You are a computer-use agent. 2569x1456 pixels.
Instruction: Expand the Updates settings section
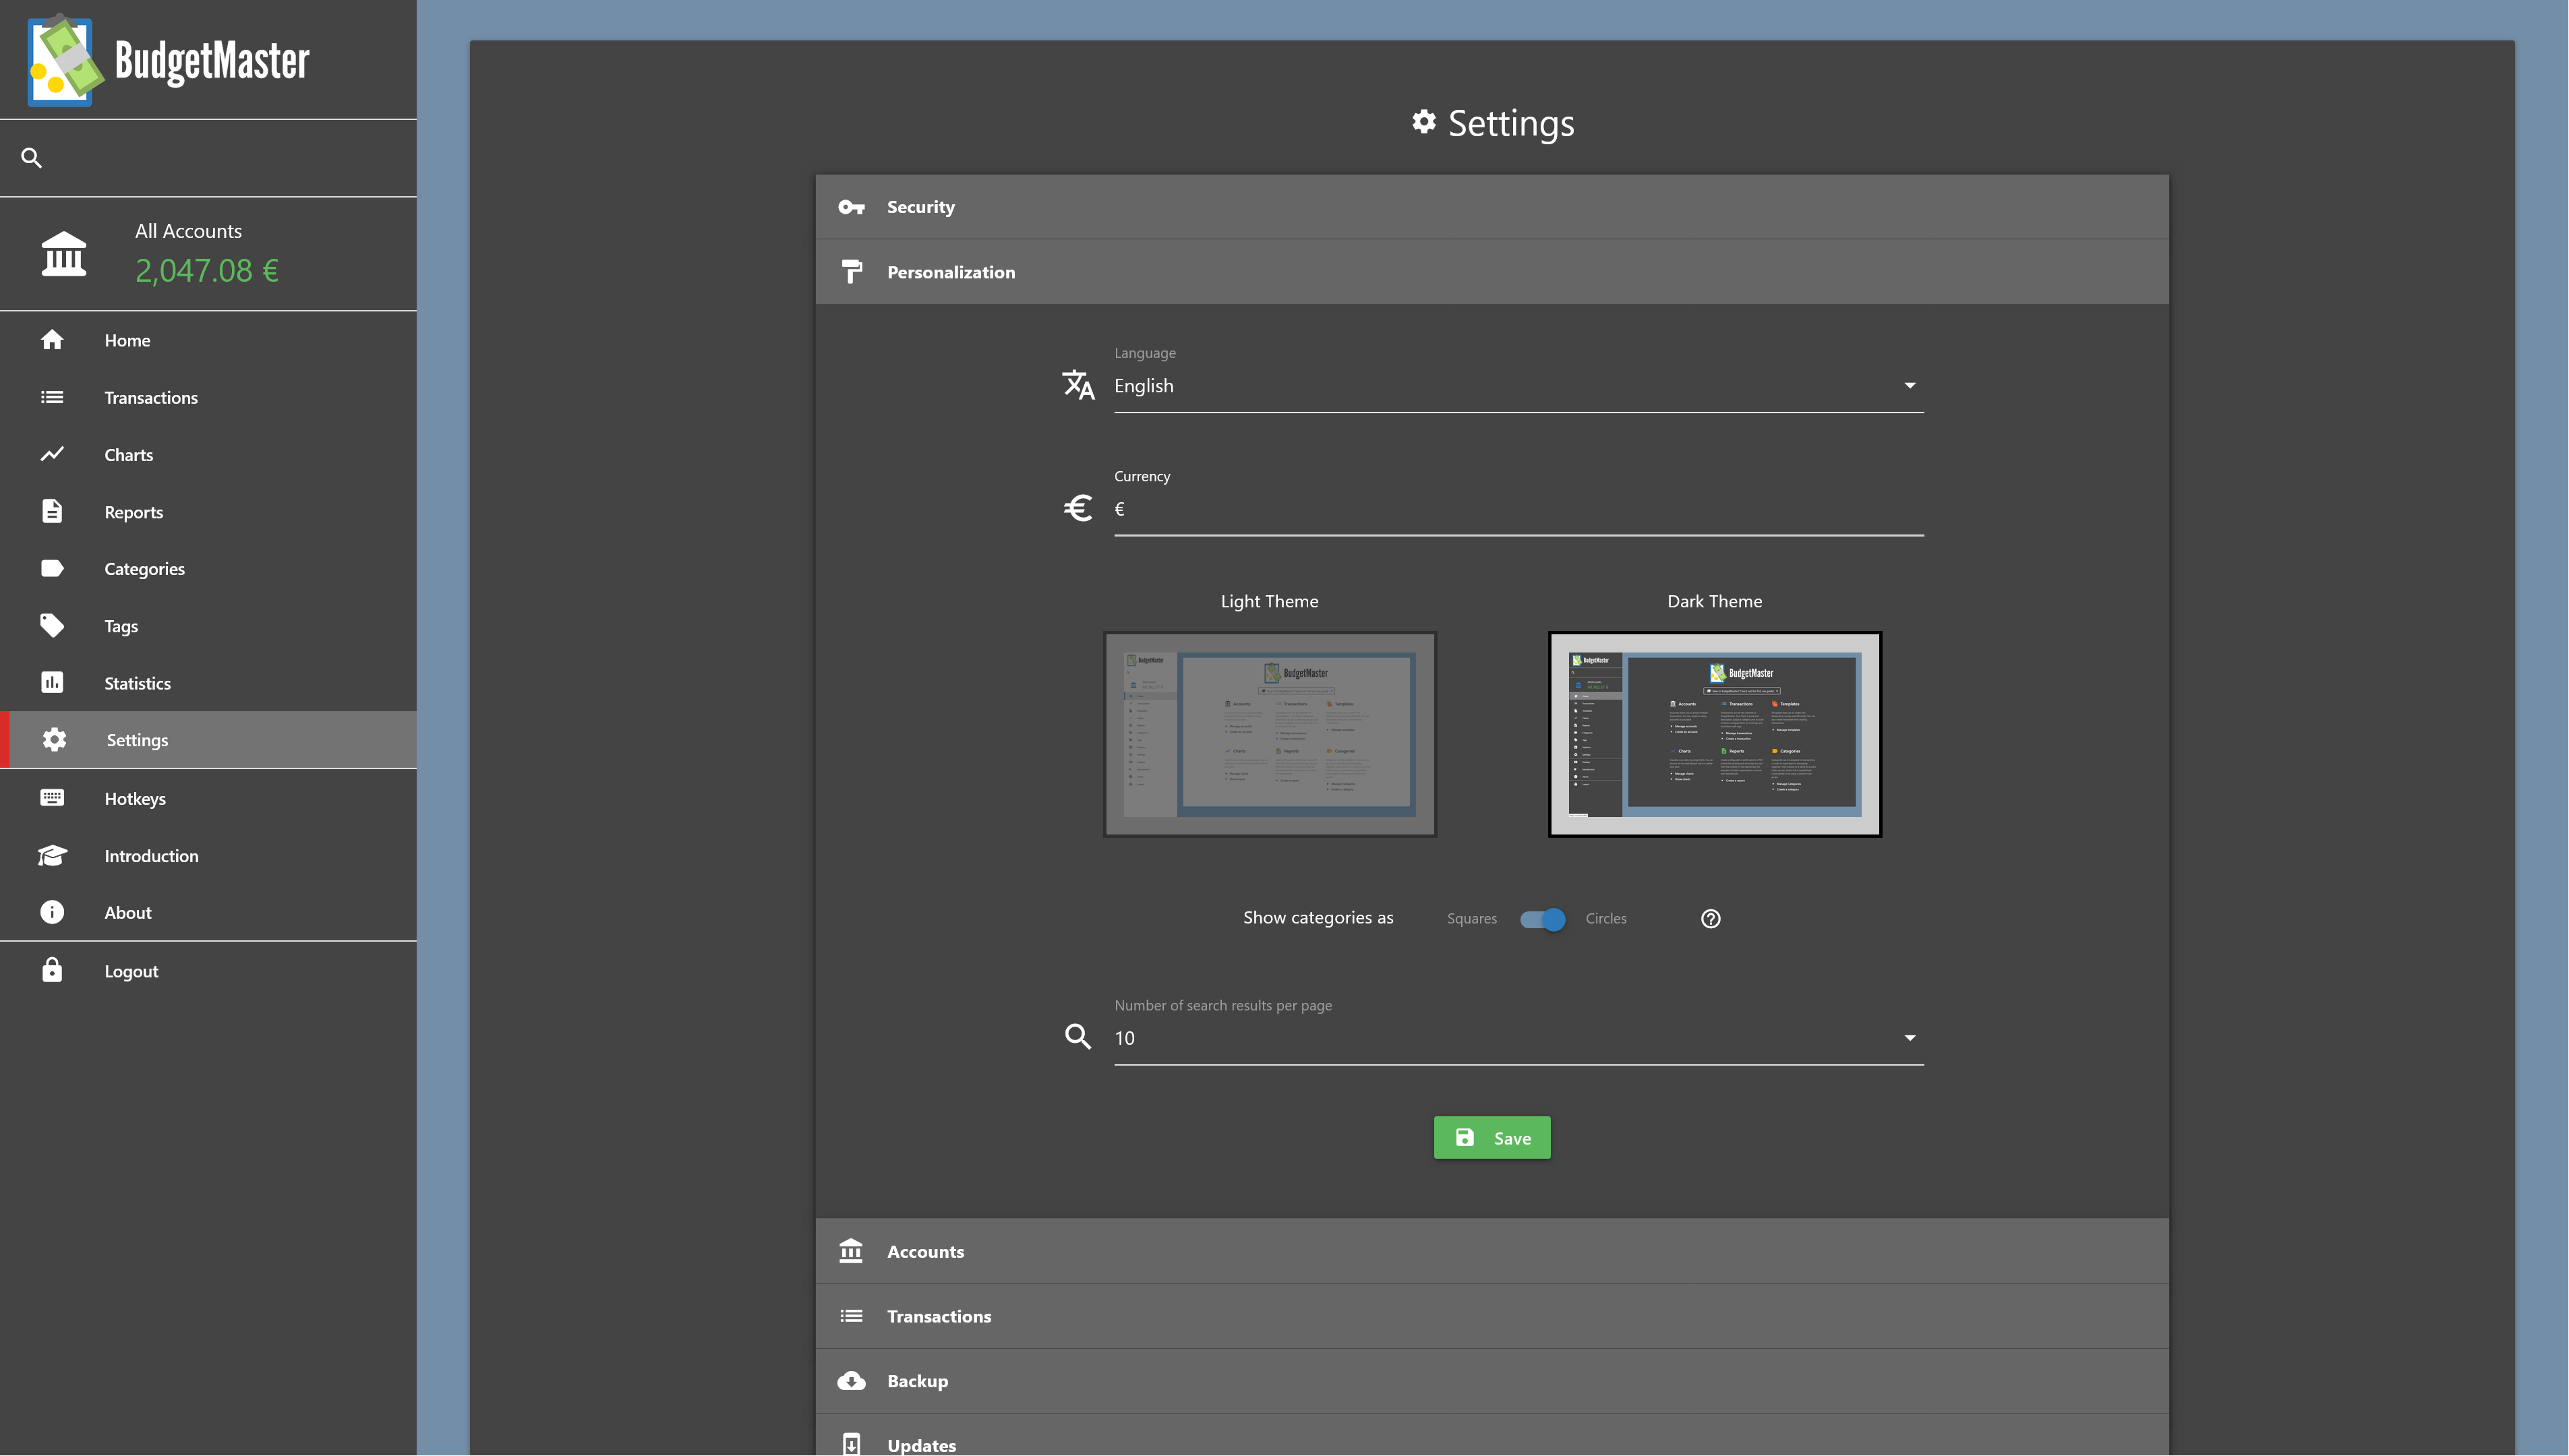pyautogui.click(x=1492, y=1435)
